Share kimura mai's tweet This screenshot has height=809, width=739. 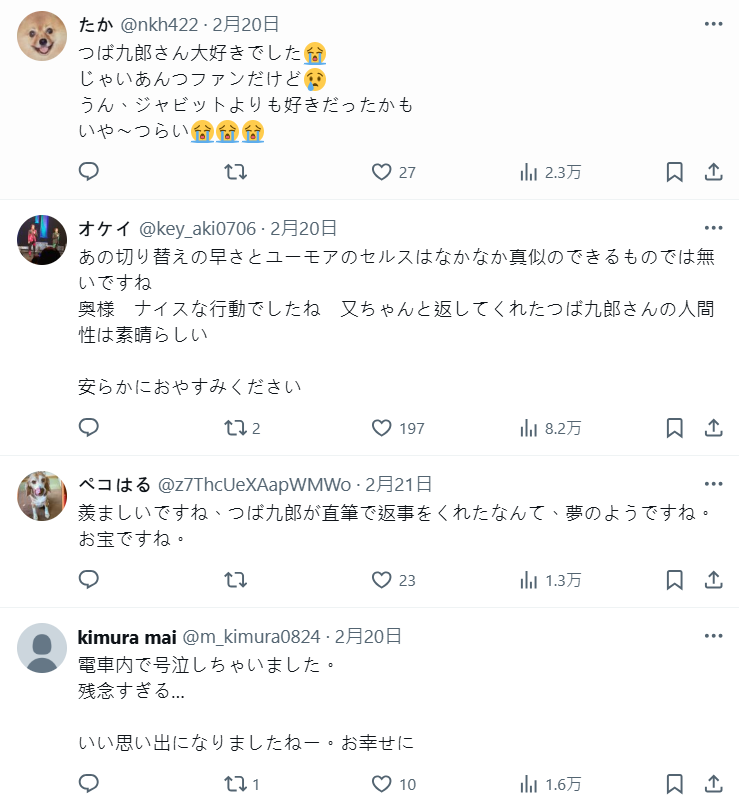pyautogui.click(x=713, y=784)
